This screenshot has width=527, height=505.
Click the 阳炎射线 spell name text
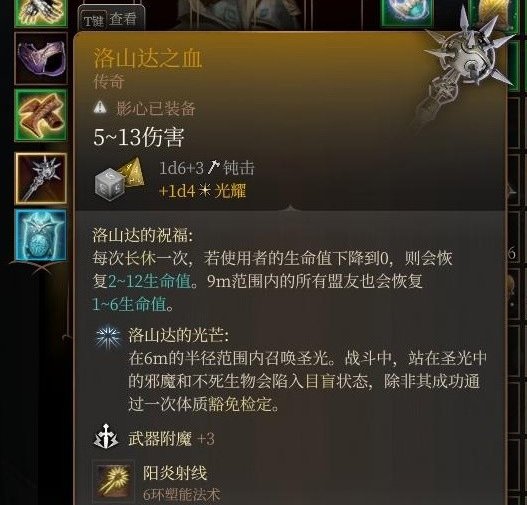click(x=175, y=473)
